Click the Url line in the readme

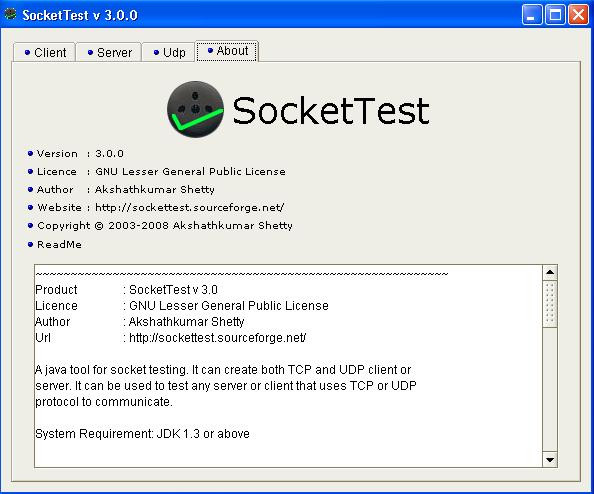click(170, 338)
